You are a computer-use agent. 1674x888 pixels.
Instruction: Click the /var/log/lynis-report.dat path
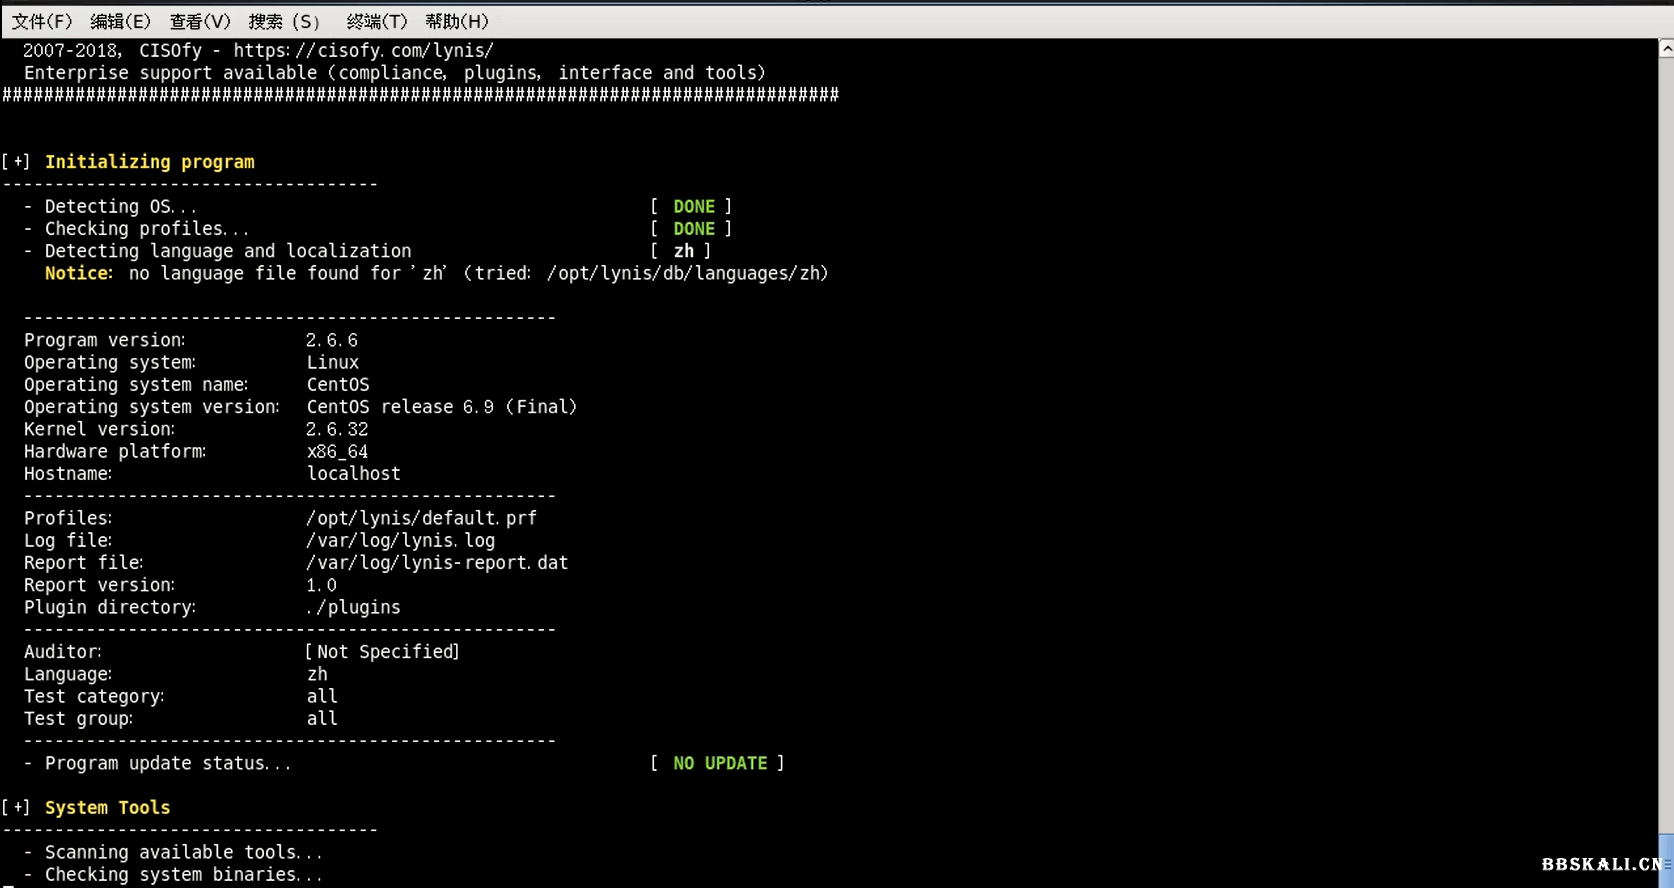[437, 562]
